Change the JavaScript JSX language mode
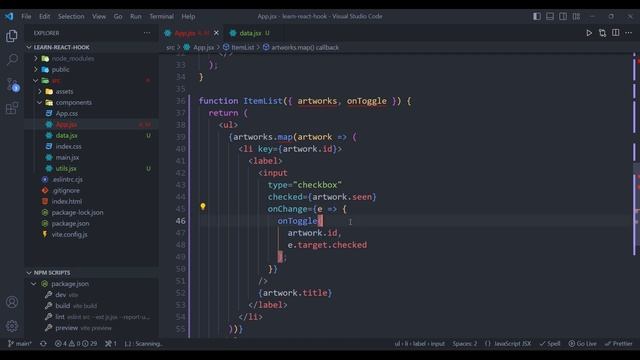This screenshot has height=360, width=640. pos(512,344)
